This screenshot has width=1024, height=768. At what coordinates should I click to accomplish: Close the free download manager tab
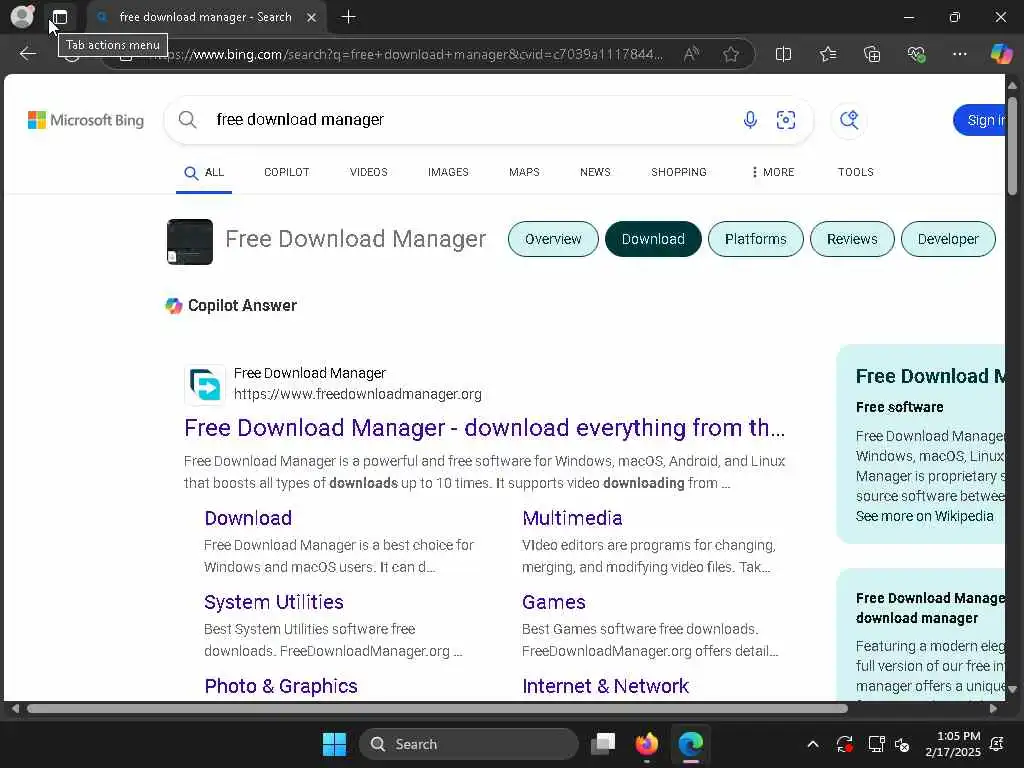[312, 17]
